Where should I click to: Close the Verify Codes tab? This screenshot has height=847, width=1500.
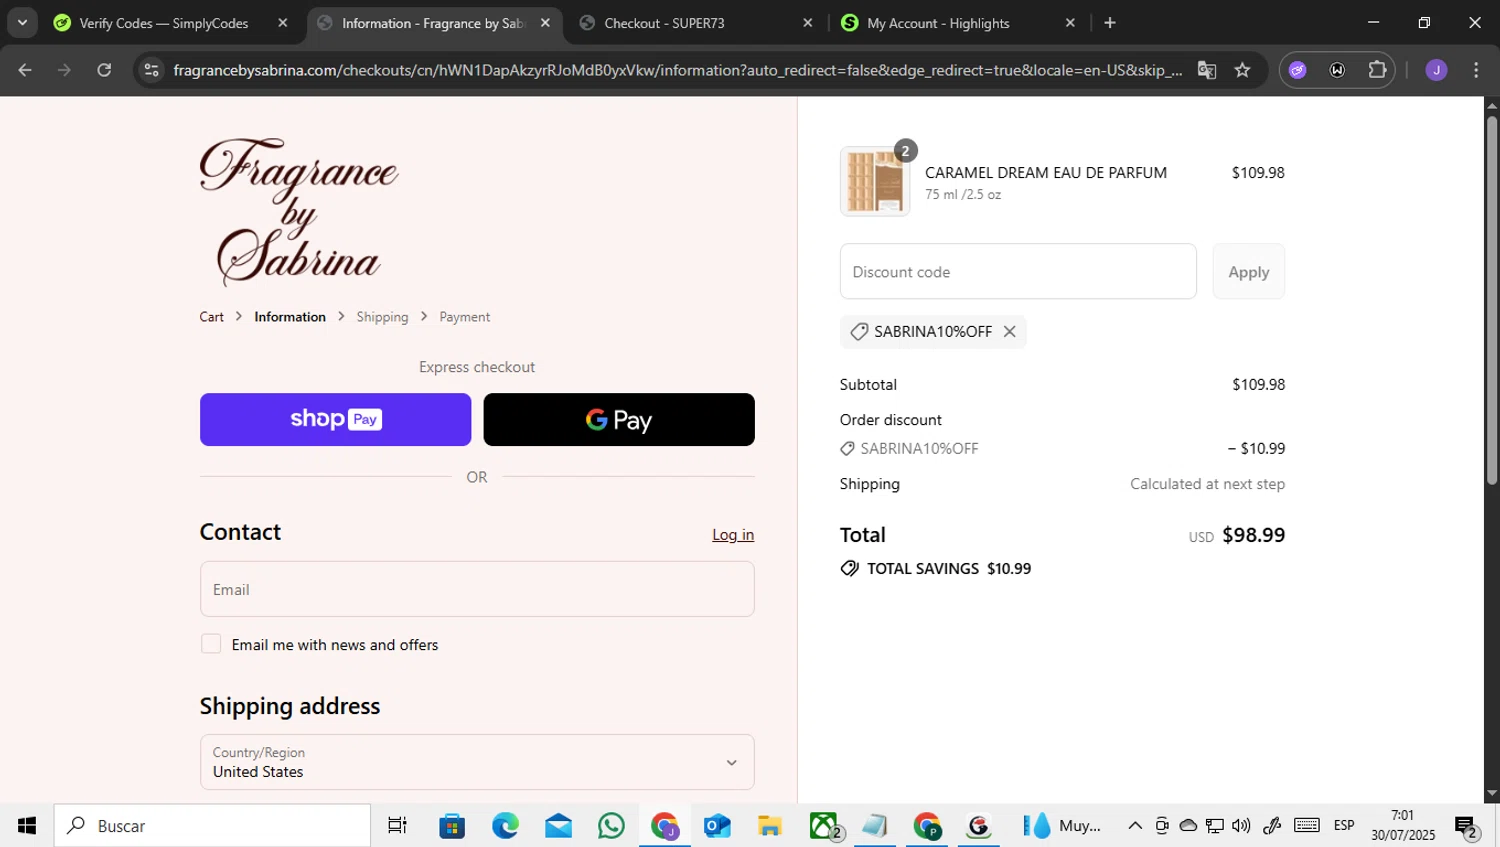(x=283, y=23)
